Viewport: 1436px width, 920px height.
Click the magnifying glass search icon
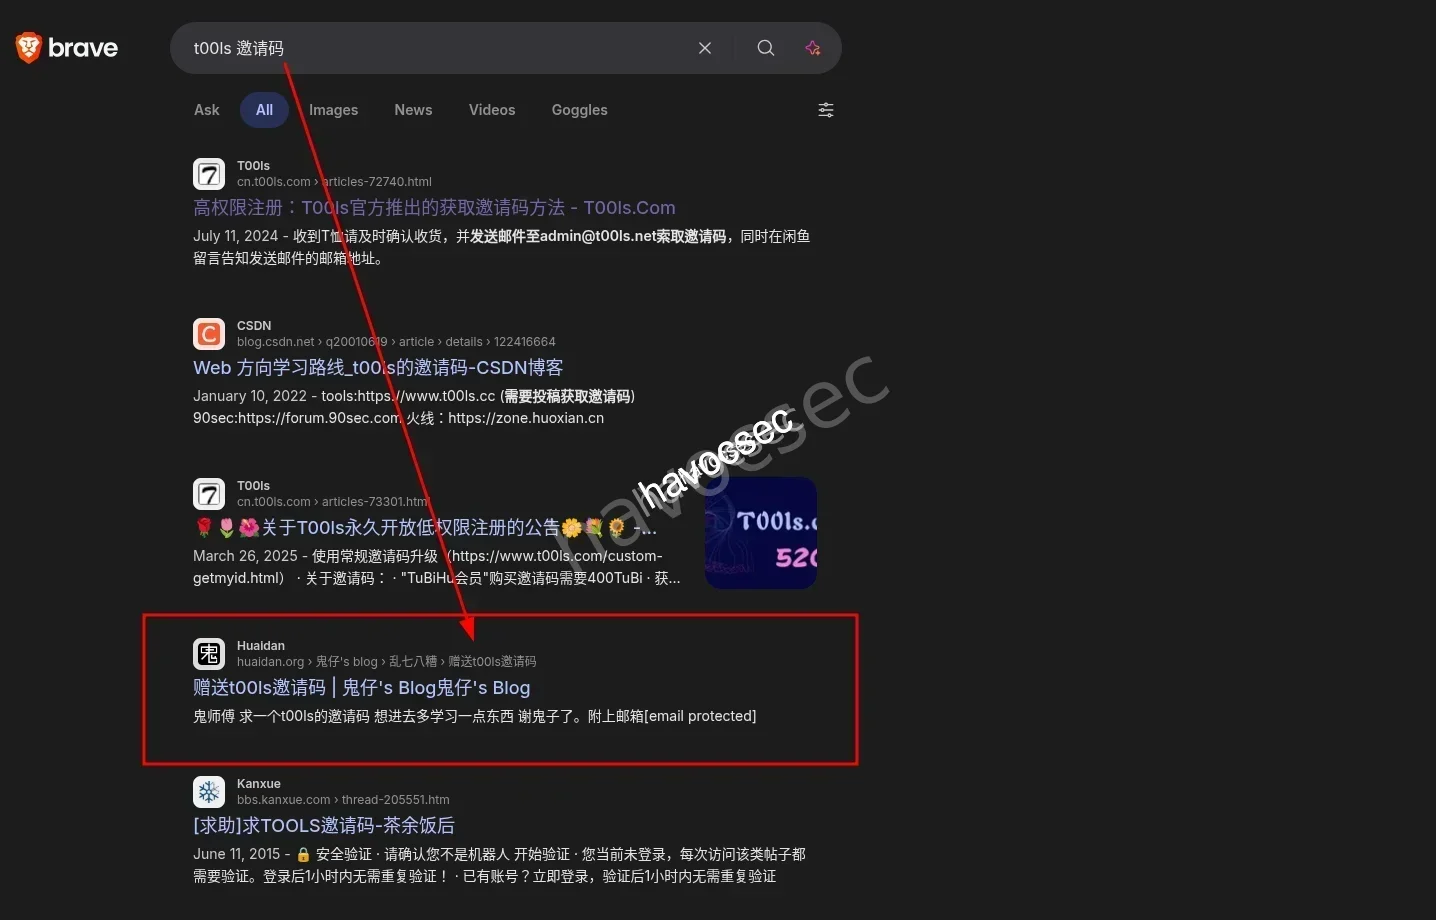pos(765,47)
